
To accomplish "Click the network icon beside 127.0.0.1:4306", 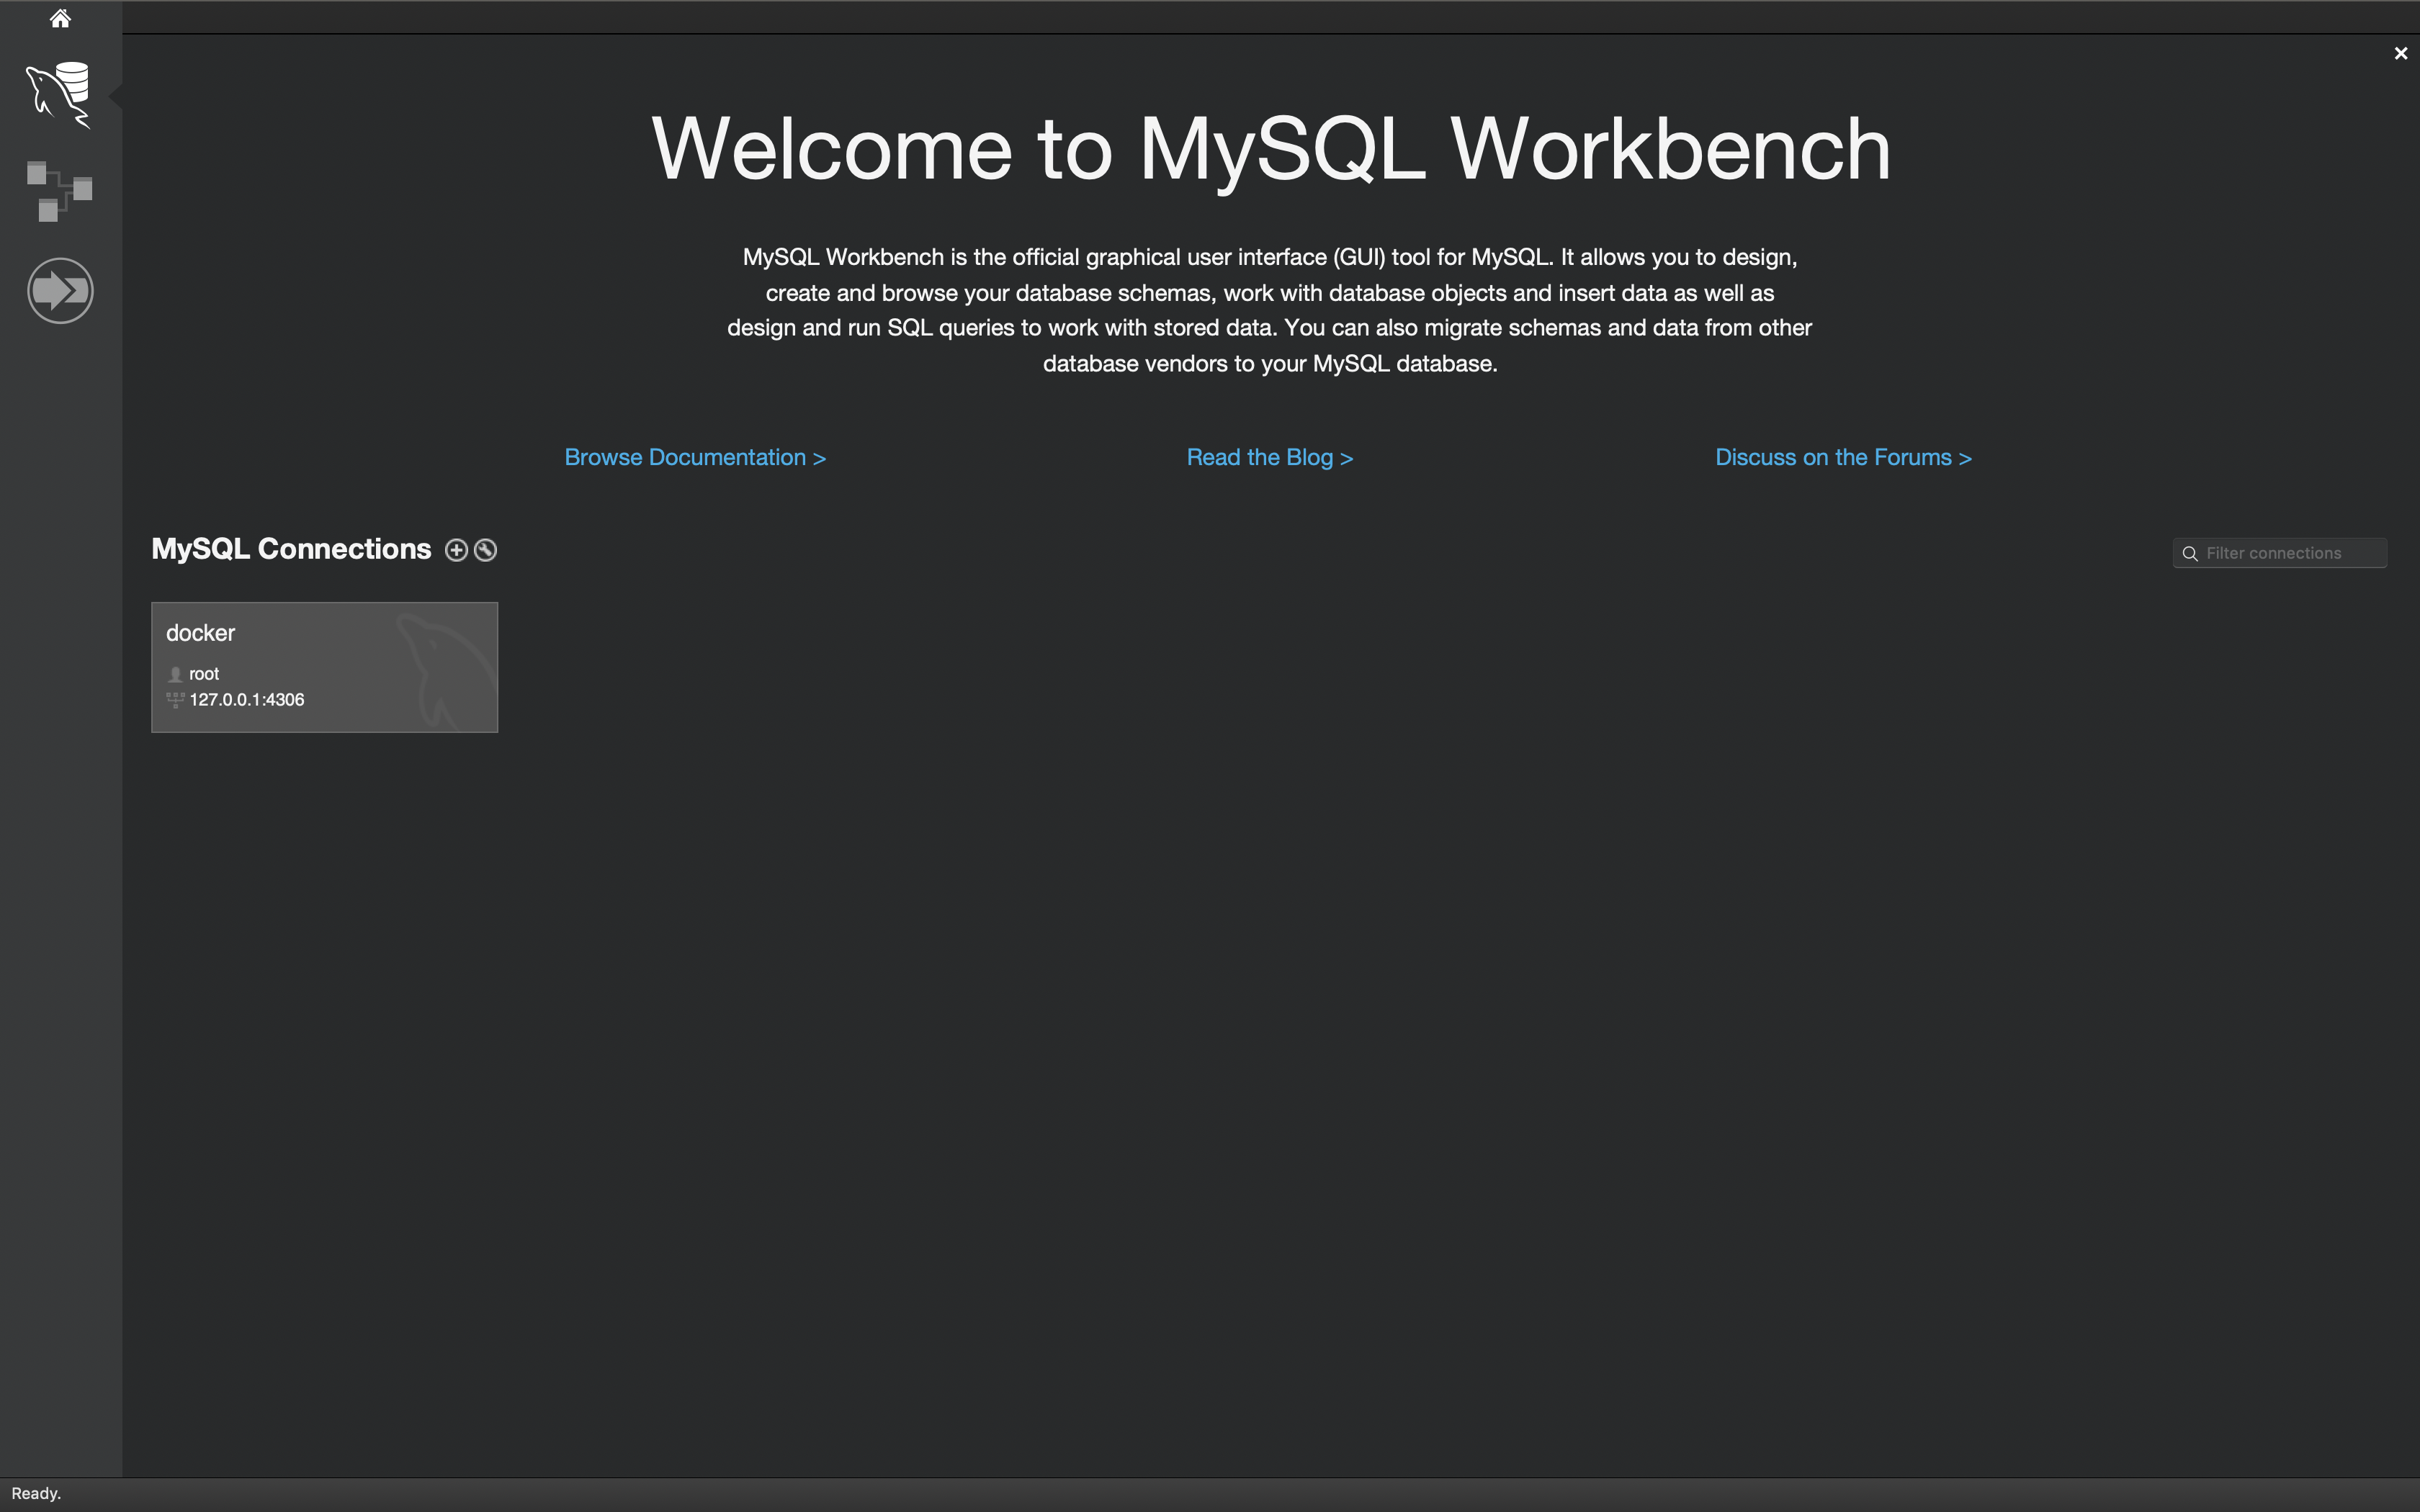I will [175, 700].
